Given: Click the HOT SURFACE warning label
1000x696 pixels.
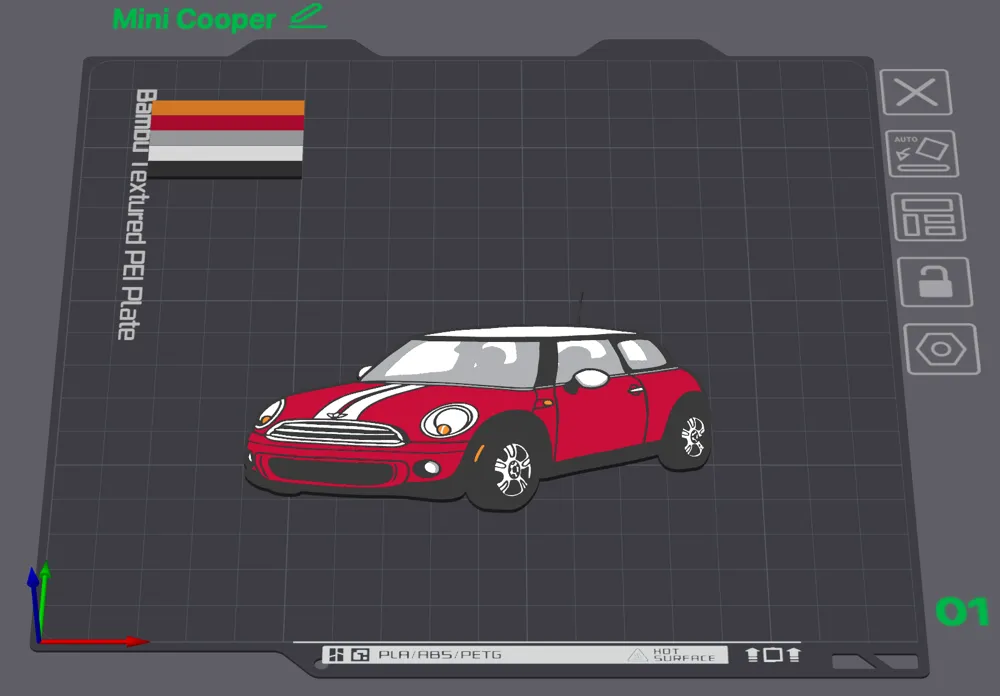Looking at the screenshot, I should coord(672,655).
